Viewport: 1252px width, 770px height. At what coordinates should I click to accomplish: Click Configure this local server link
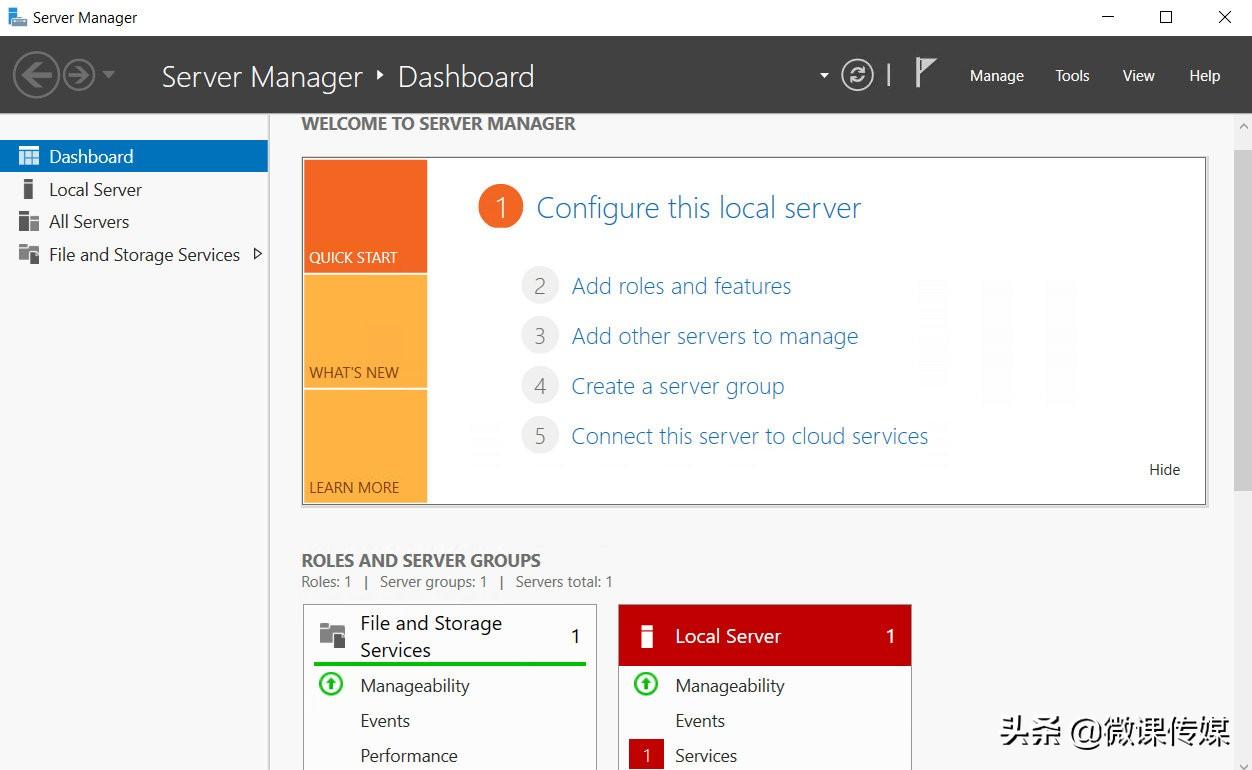tap(699, 208)
